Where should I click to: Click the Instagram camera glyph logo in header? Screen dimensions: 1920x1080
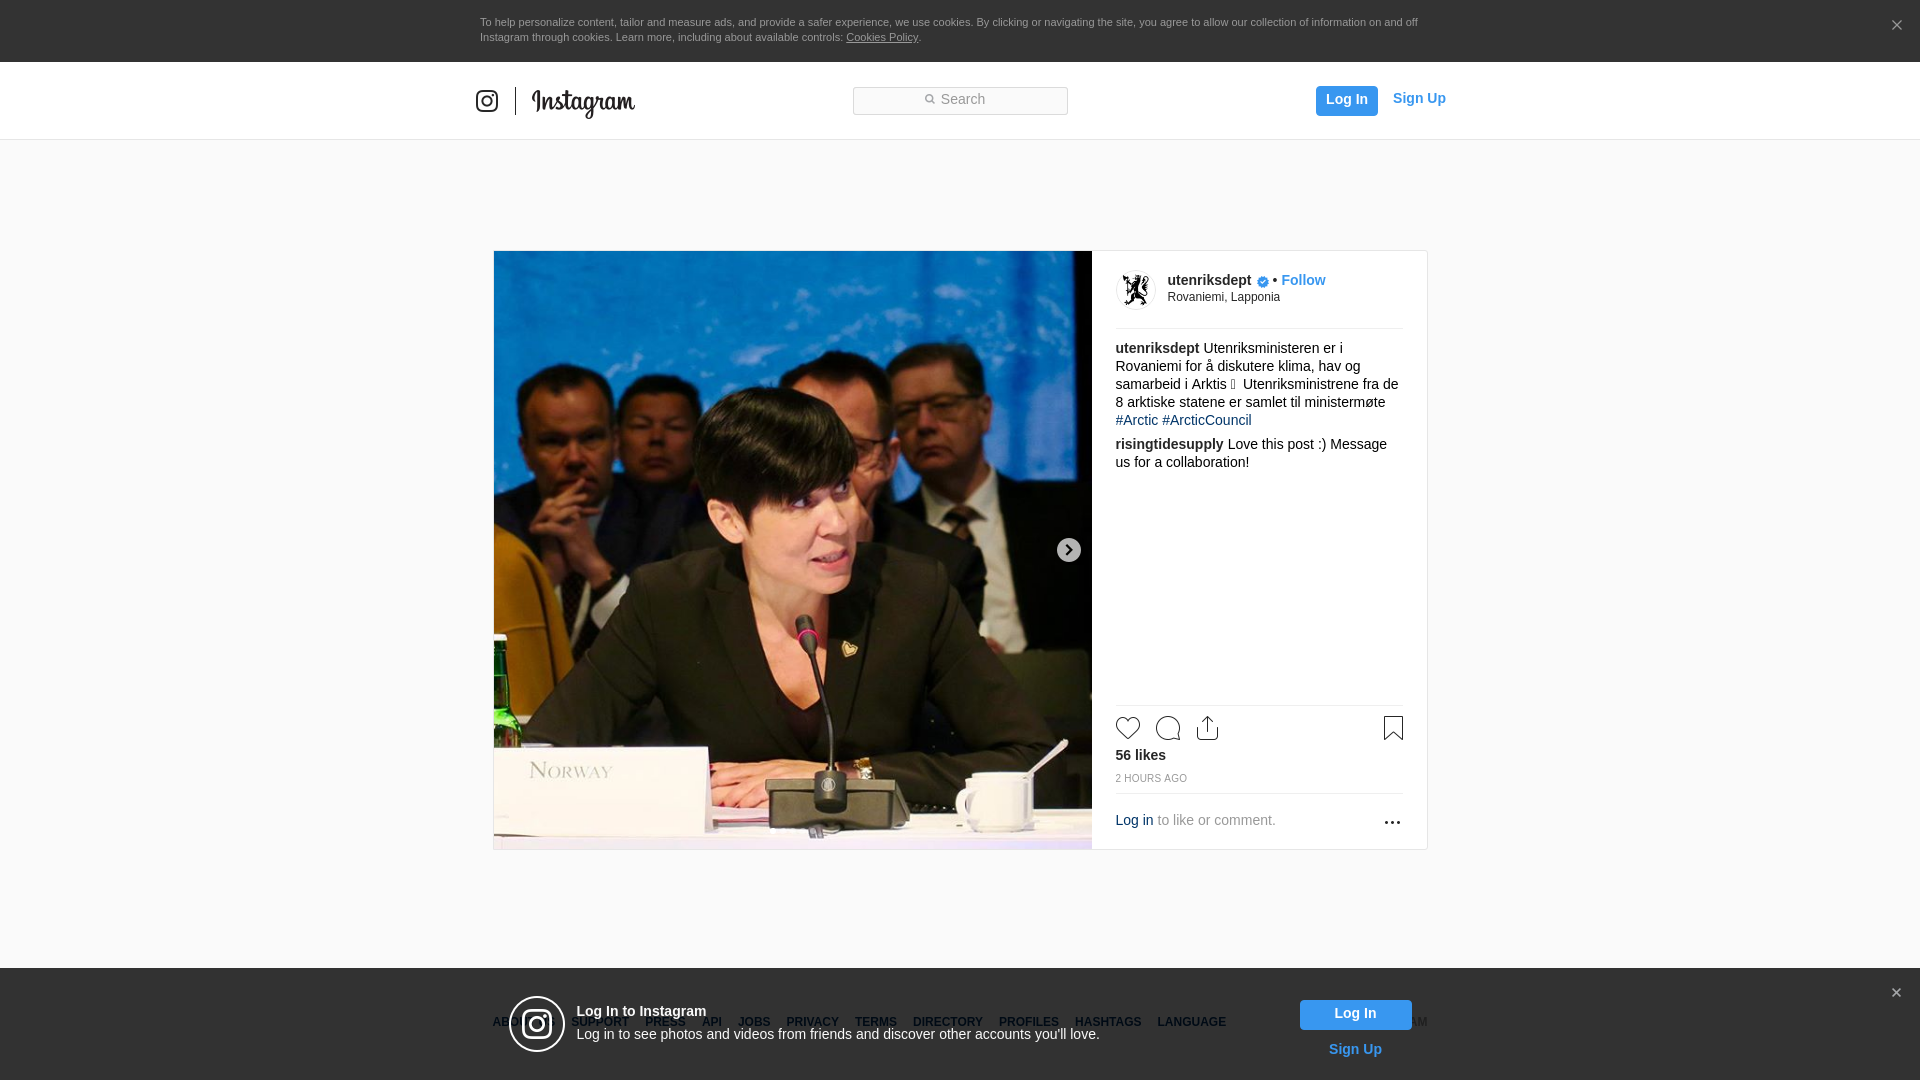487,101
